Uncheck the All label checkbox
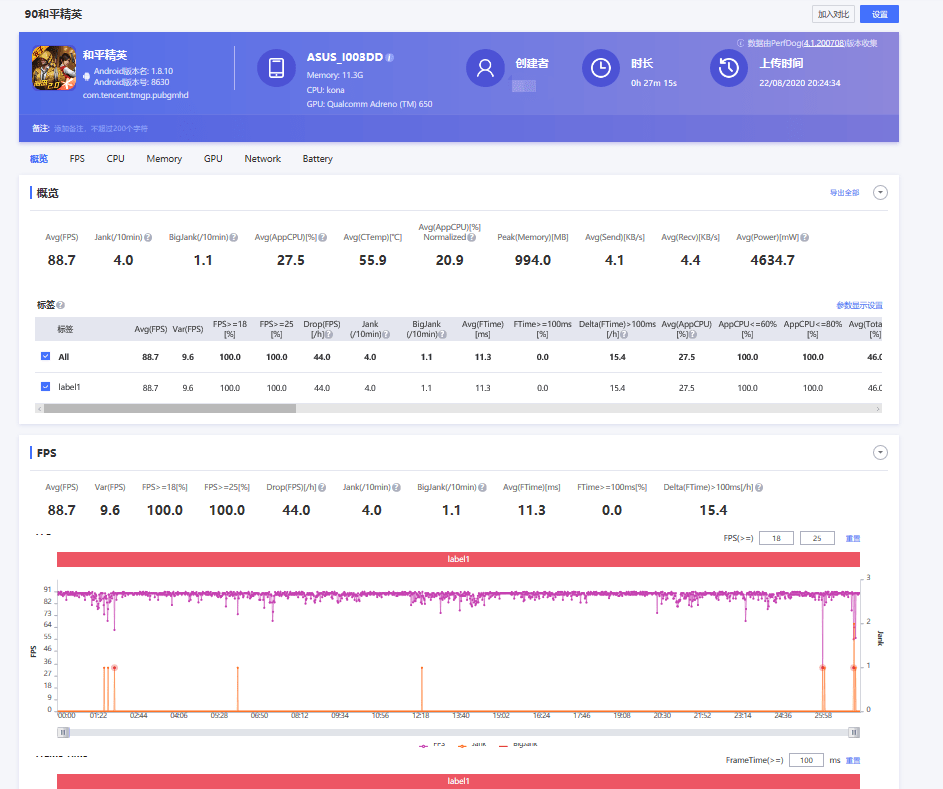The height and width of the screenshot is (789, 943). pos(45,356)
